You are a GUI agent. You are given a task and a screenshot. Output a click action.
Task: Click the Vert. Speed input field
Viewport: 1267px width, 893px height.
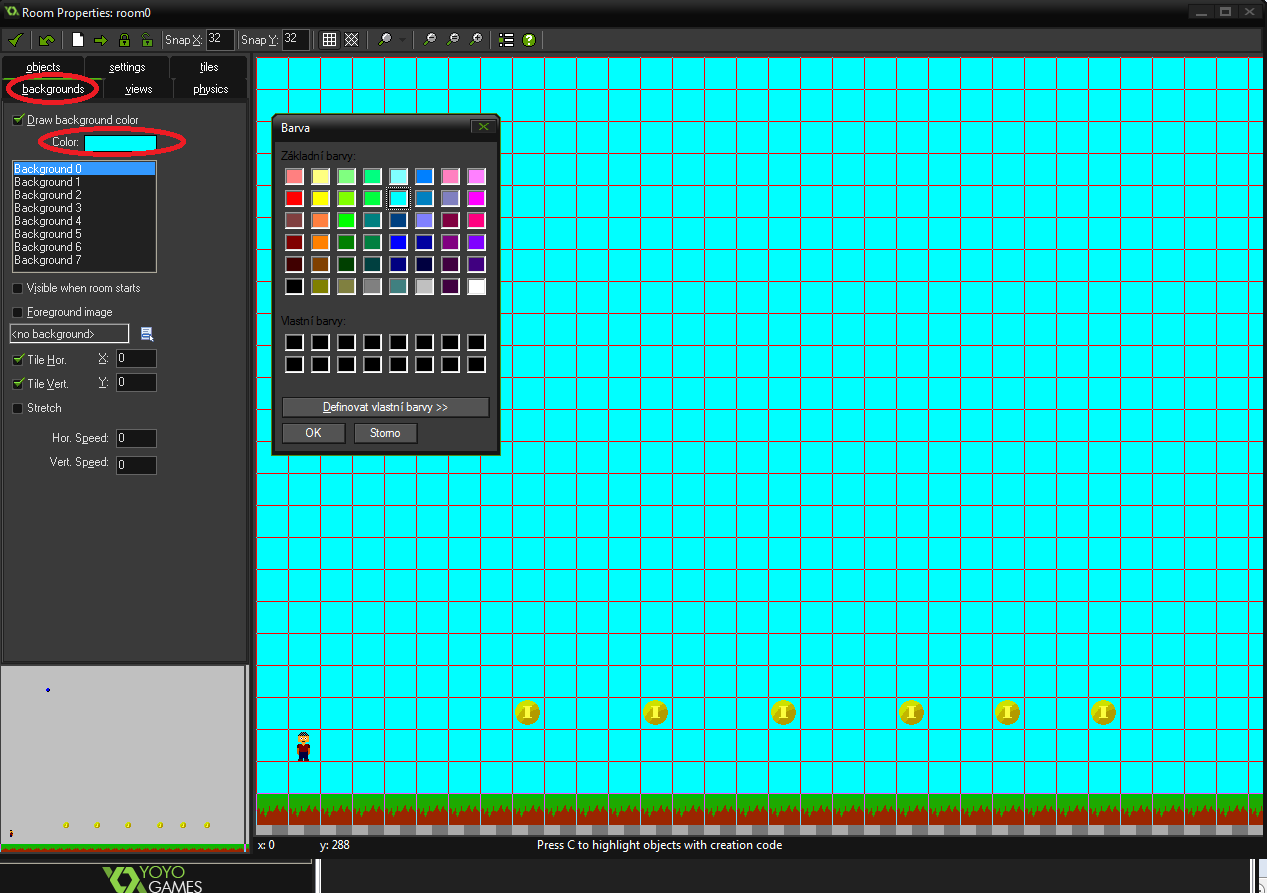point(136,464)
